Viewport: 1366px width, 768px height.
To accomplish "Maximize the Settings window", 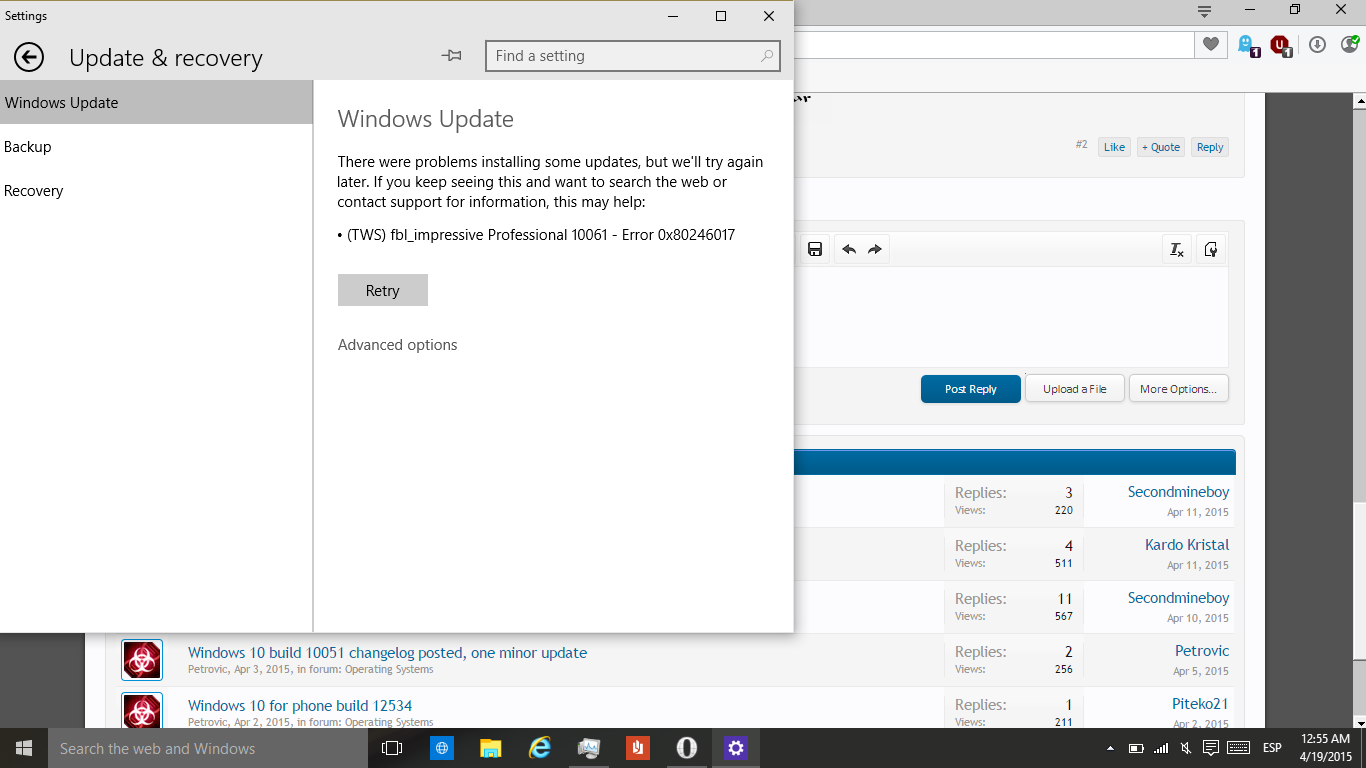I will point(721,16).
